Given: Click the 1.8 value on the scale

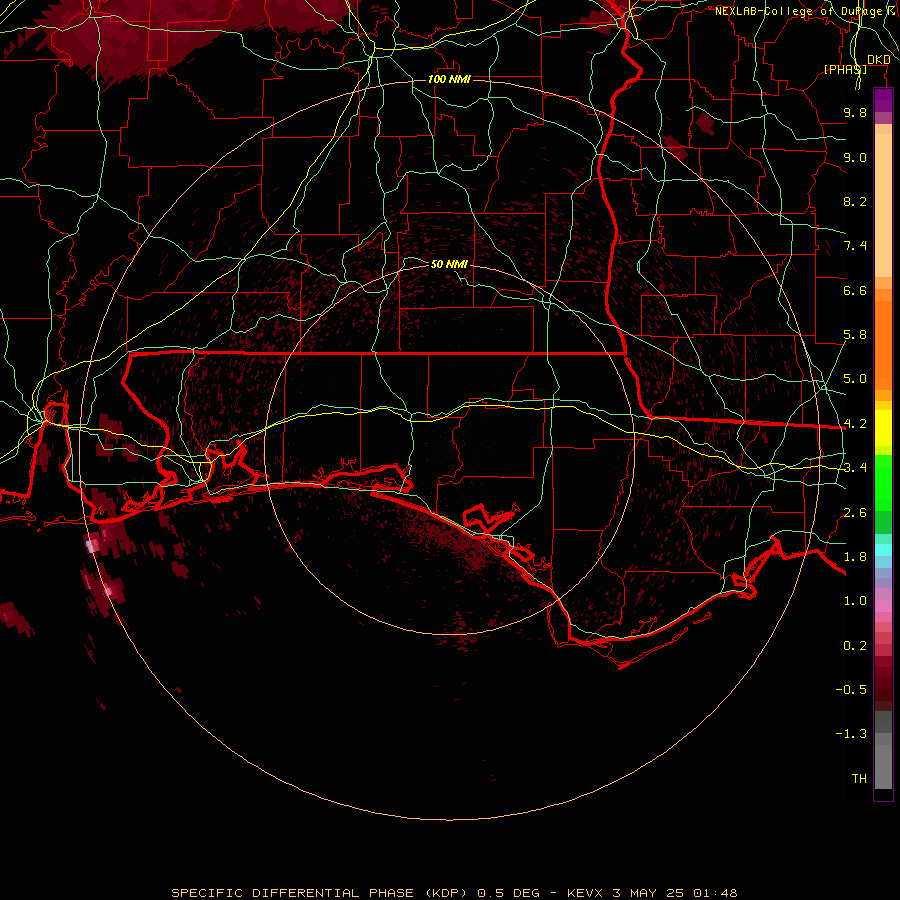Looking at the screenshot, I should 855,557.
